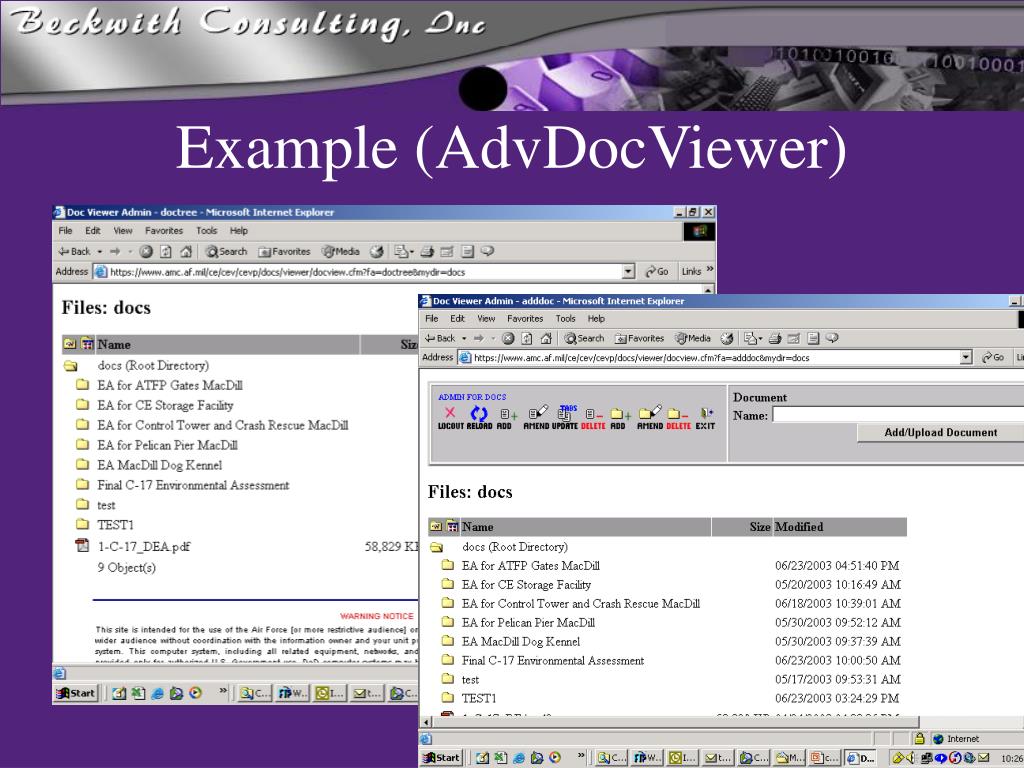Viewport: 1024px width, 768px height.
Task: Click the Add/Upload Document button
Action: [940, 432]
